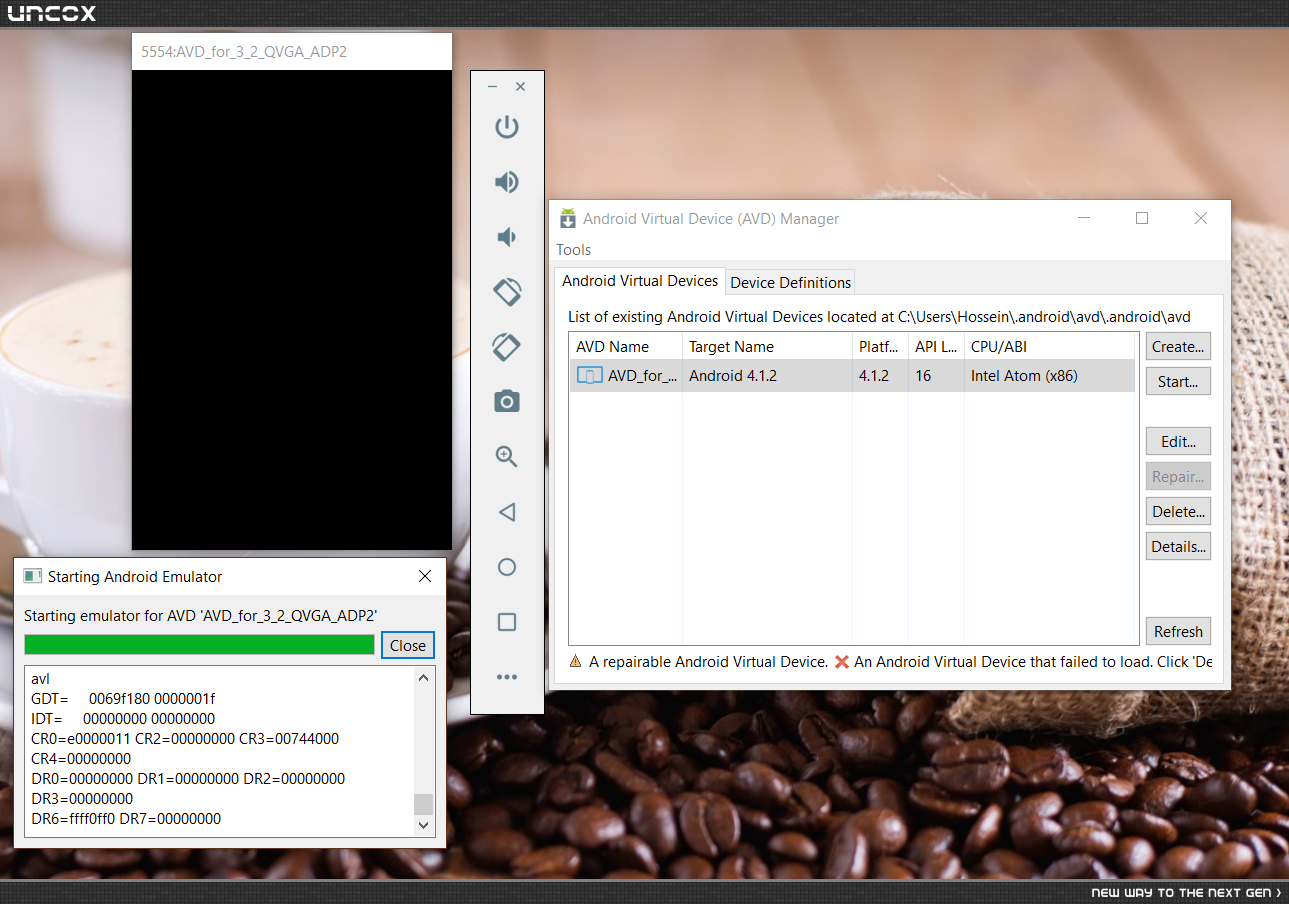Image resolution: width=1289 pixels, height=904 pixels.
Task: Tap the emulator Overview square button
Action: pyautogui.click(x=507, y=622)
